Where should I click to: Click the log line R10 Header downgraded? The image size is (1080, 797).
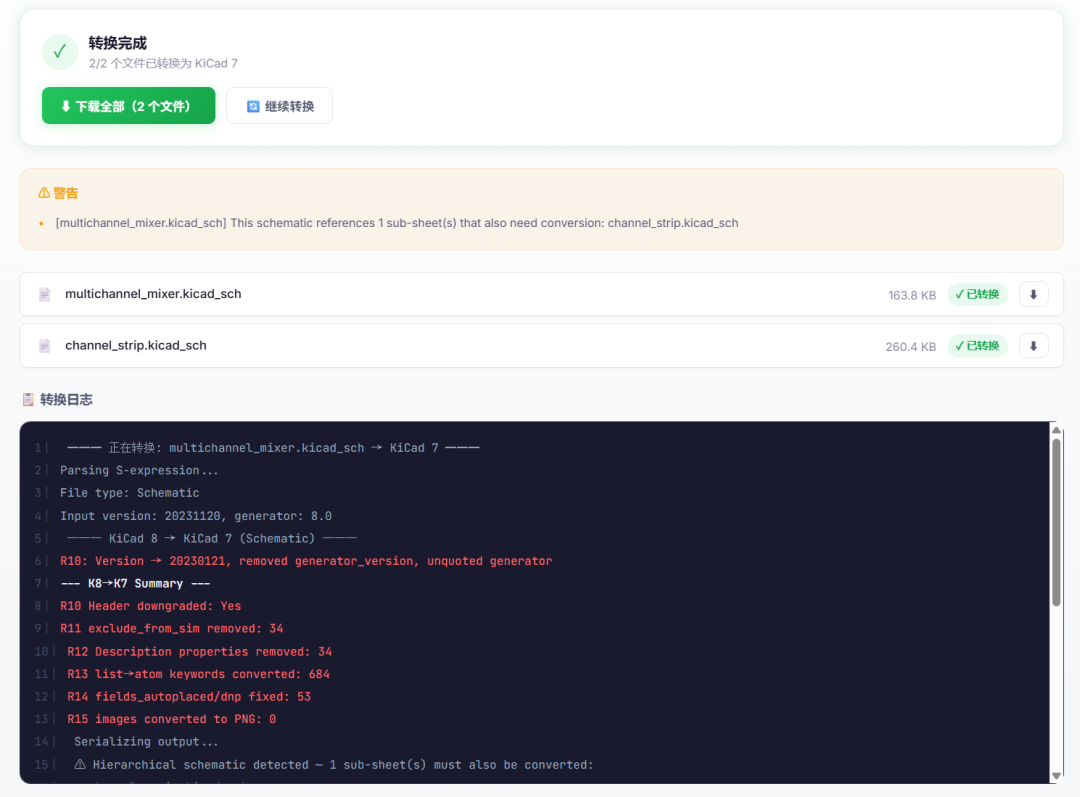[150, 606]
